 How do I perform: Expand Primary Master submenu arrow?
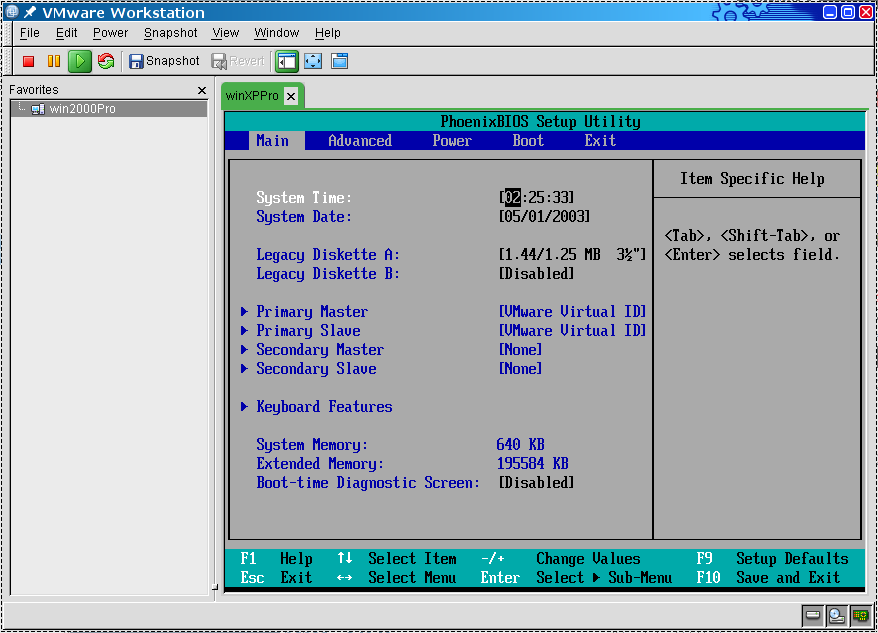point(244,311)
